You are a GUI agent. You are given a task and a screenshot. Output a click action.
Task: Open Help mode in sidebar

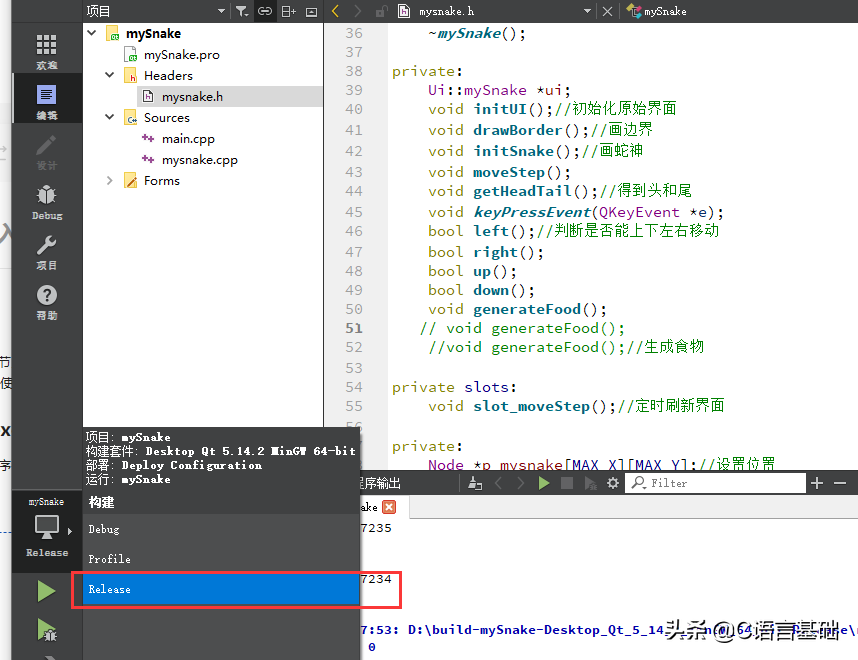[47, 303]
